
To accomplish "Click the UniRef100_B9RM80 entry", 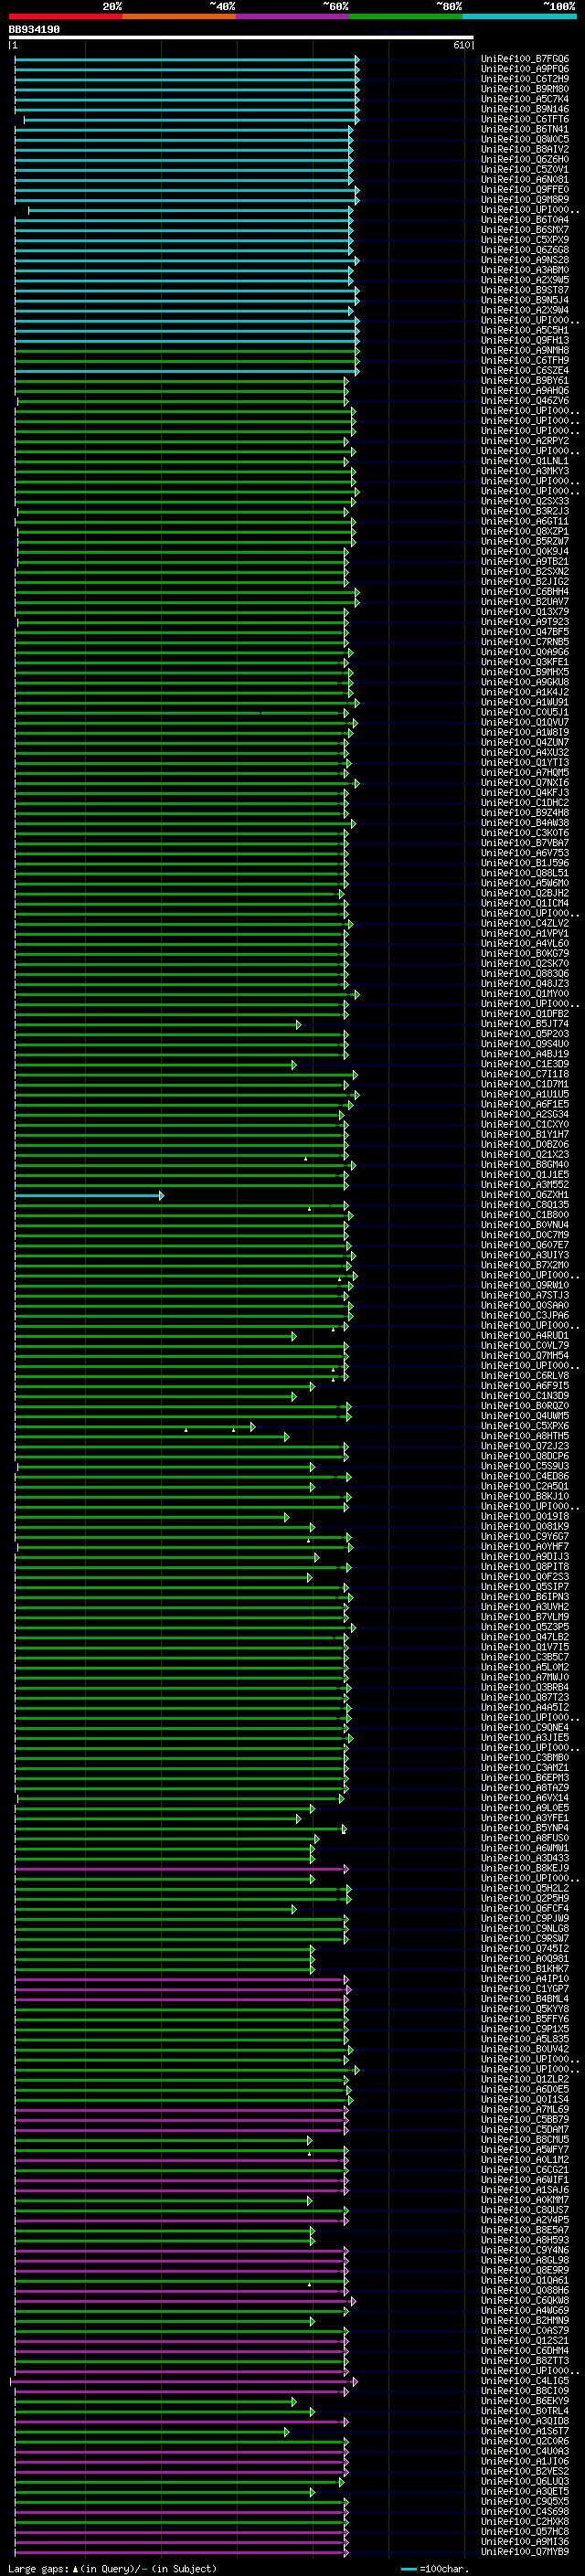I will (525, 89).
